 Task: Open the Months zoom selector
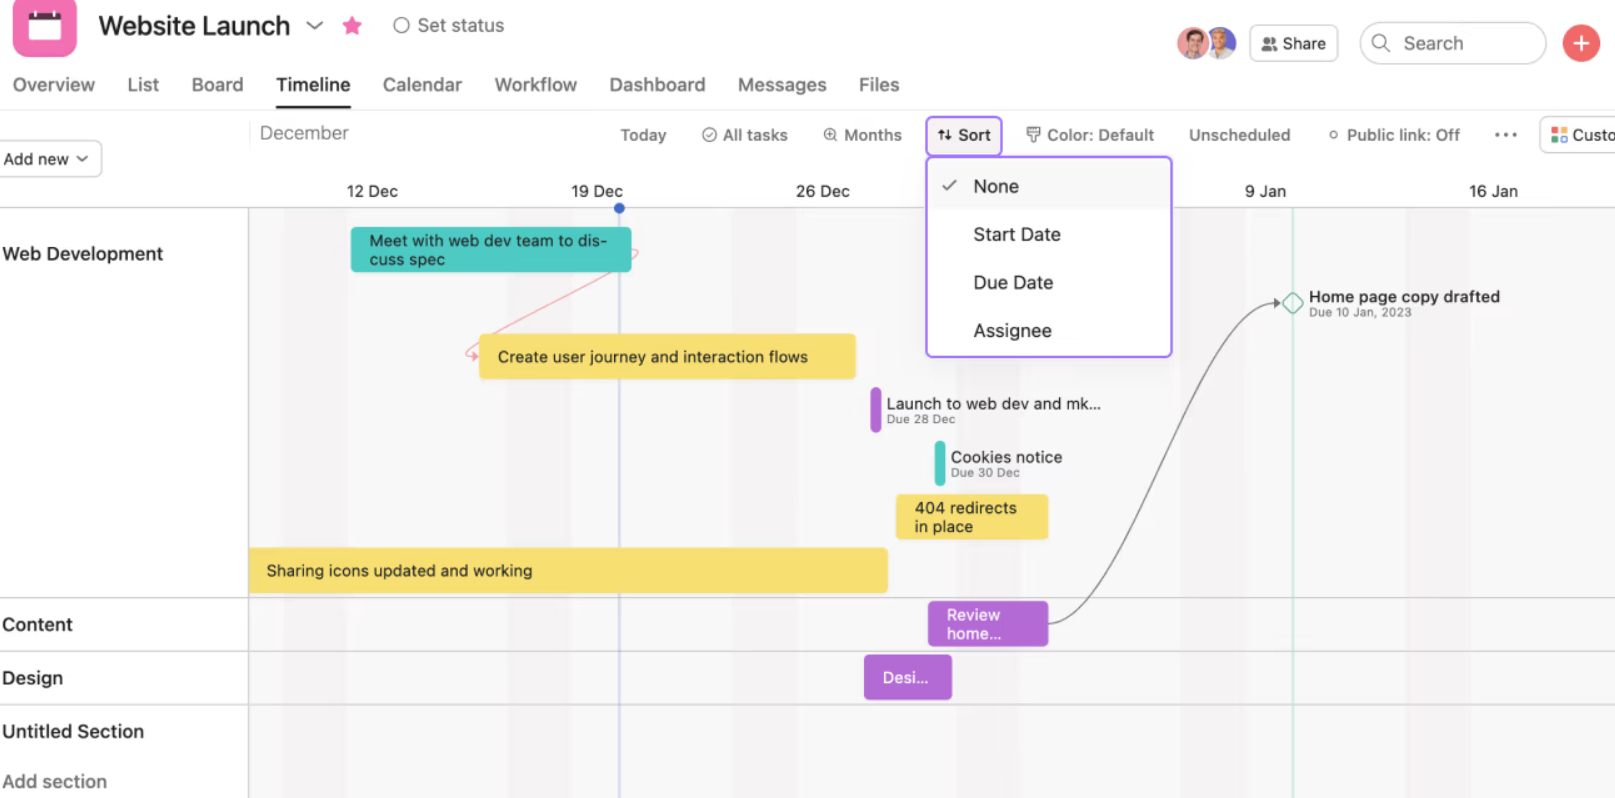point(862,135)
